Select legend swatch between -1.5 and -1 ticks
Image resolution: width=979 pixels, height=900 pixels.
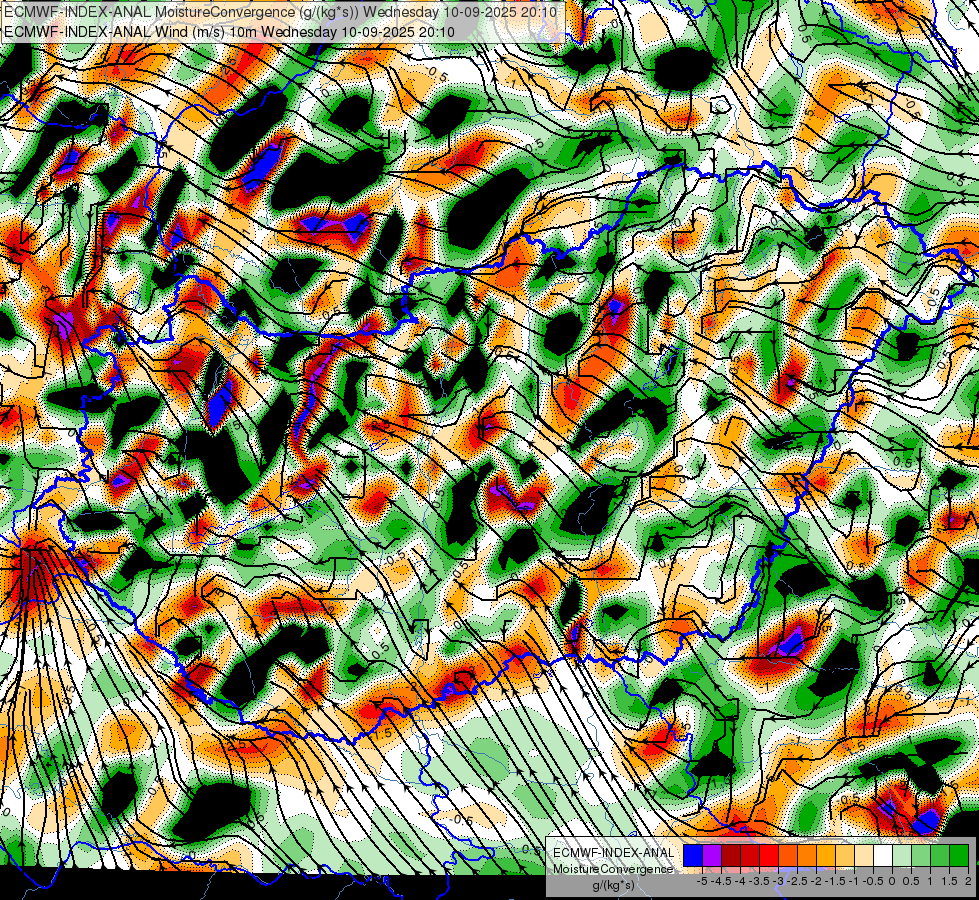[x=845, y=856]
